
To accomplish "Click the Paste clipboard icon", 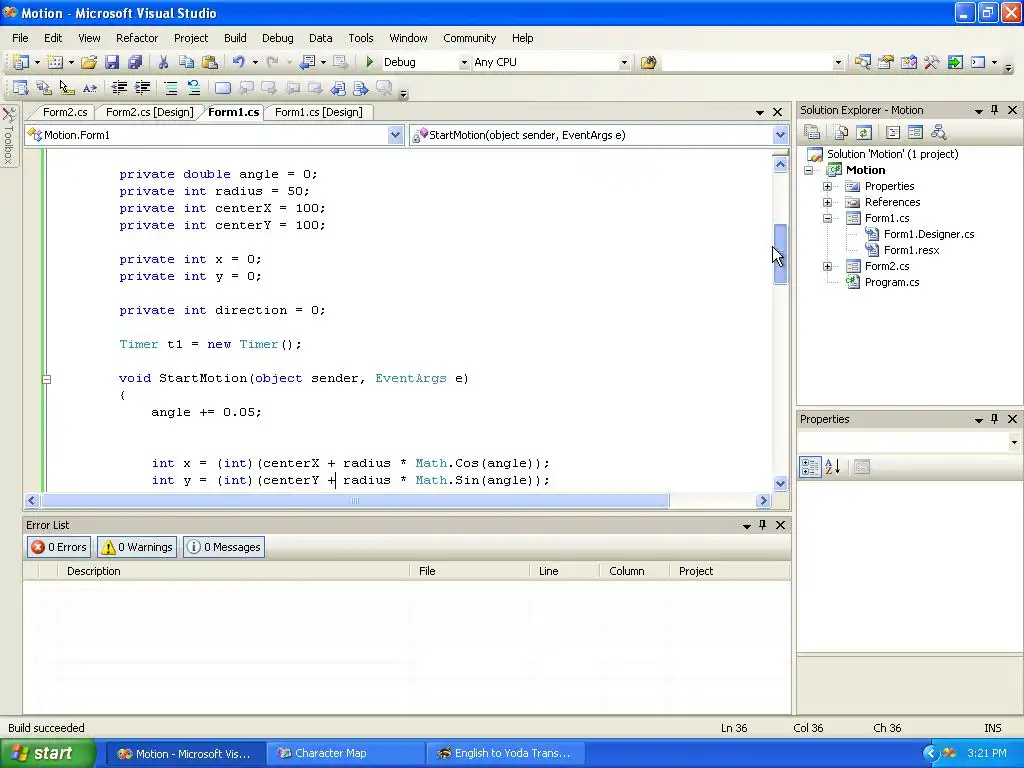I will (x=210, y=62).
